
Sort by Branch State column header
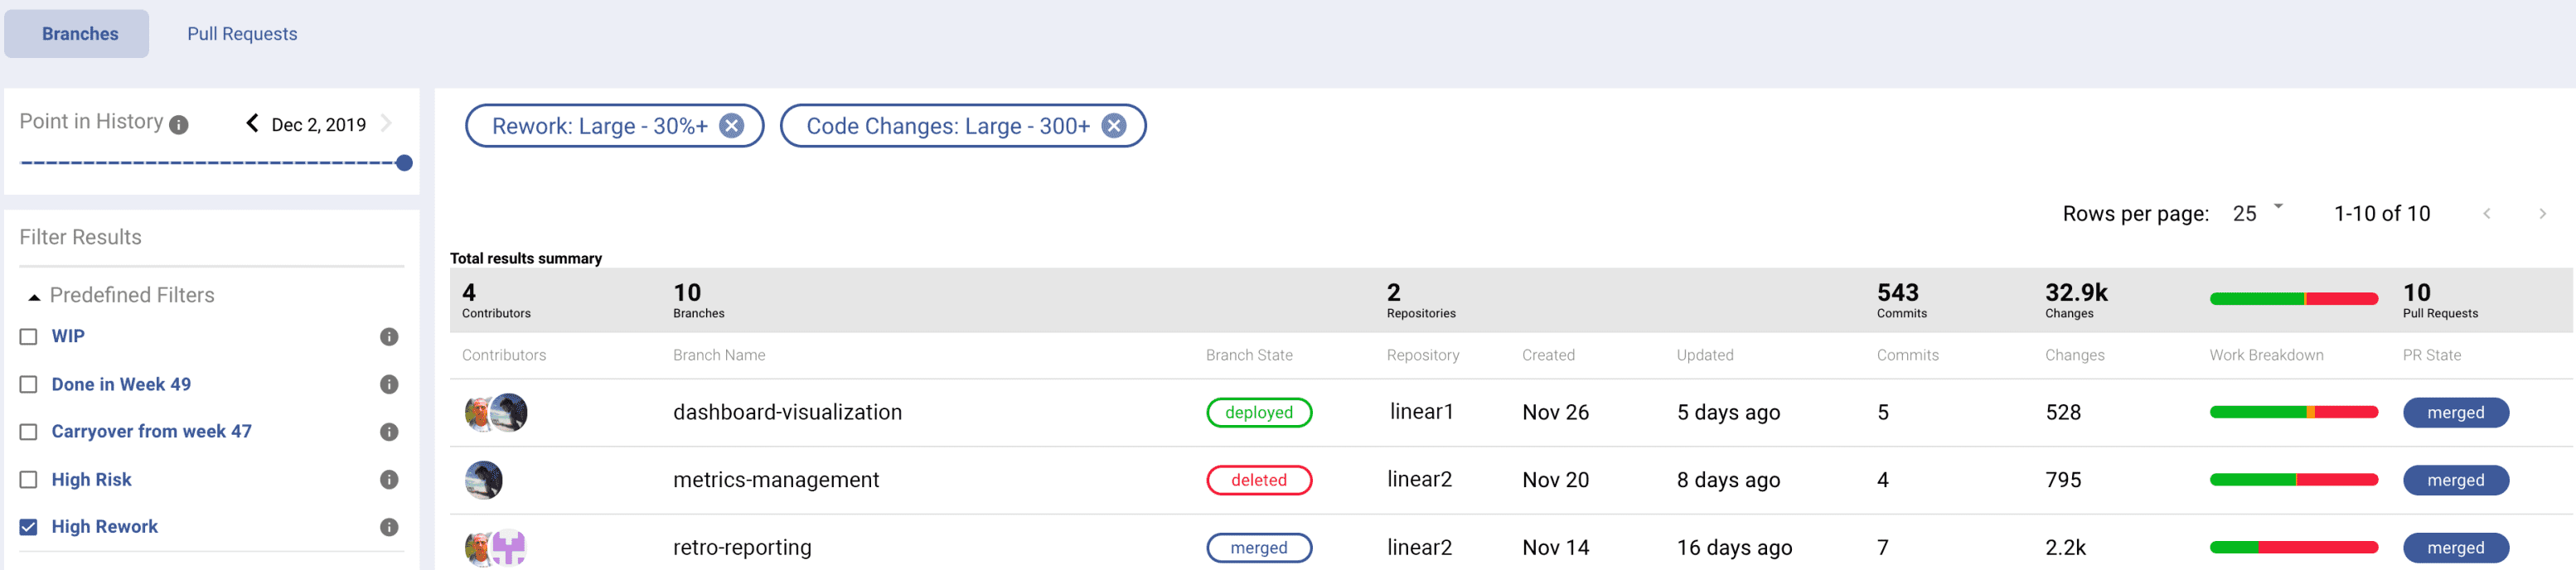pos(1249,355)
